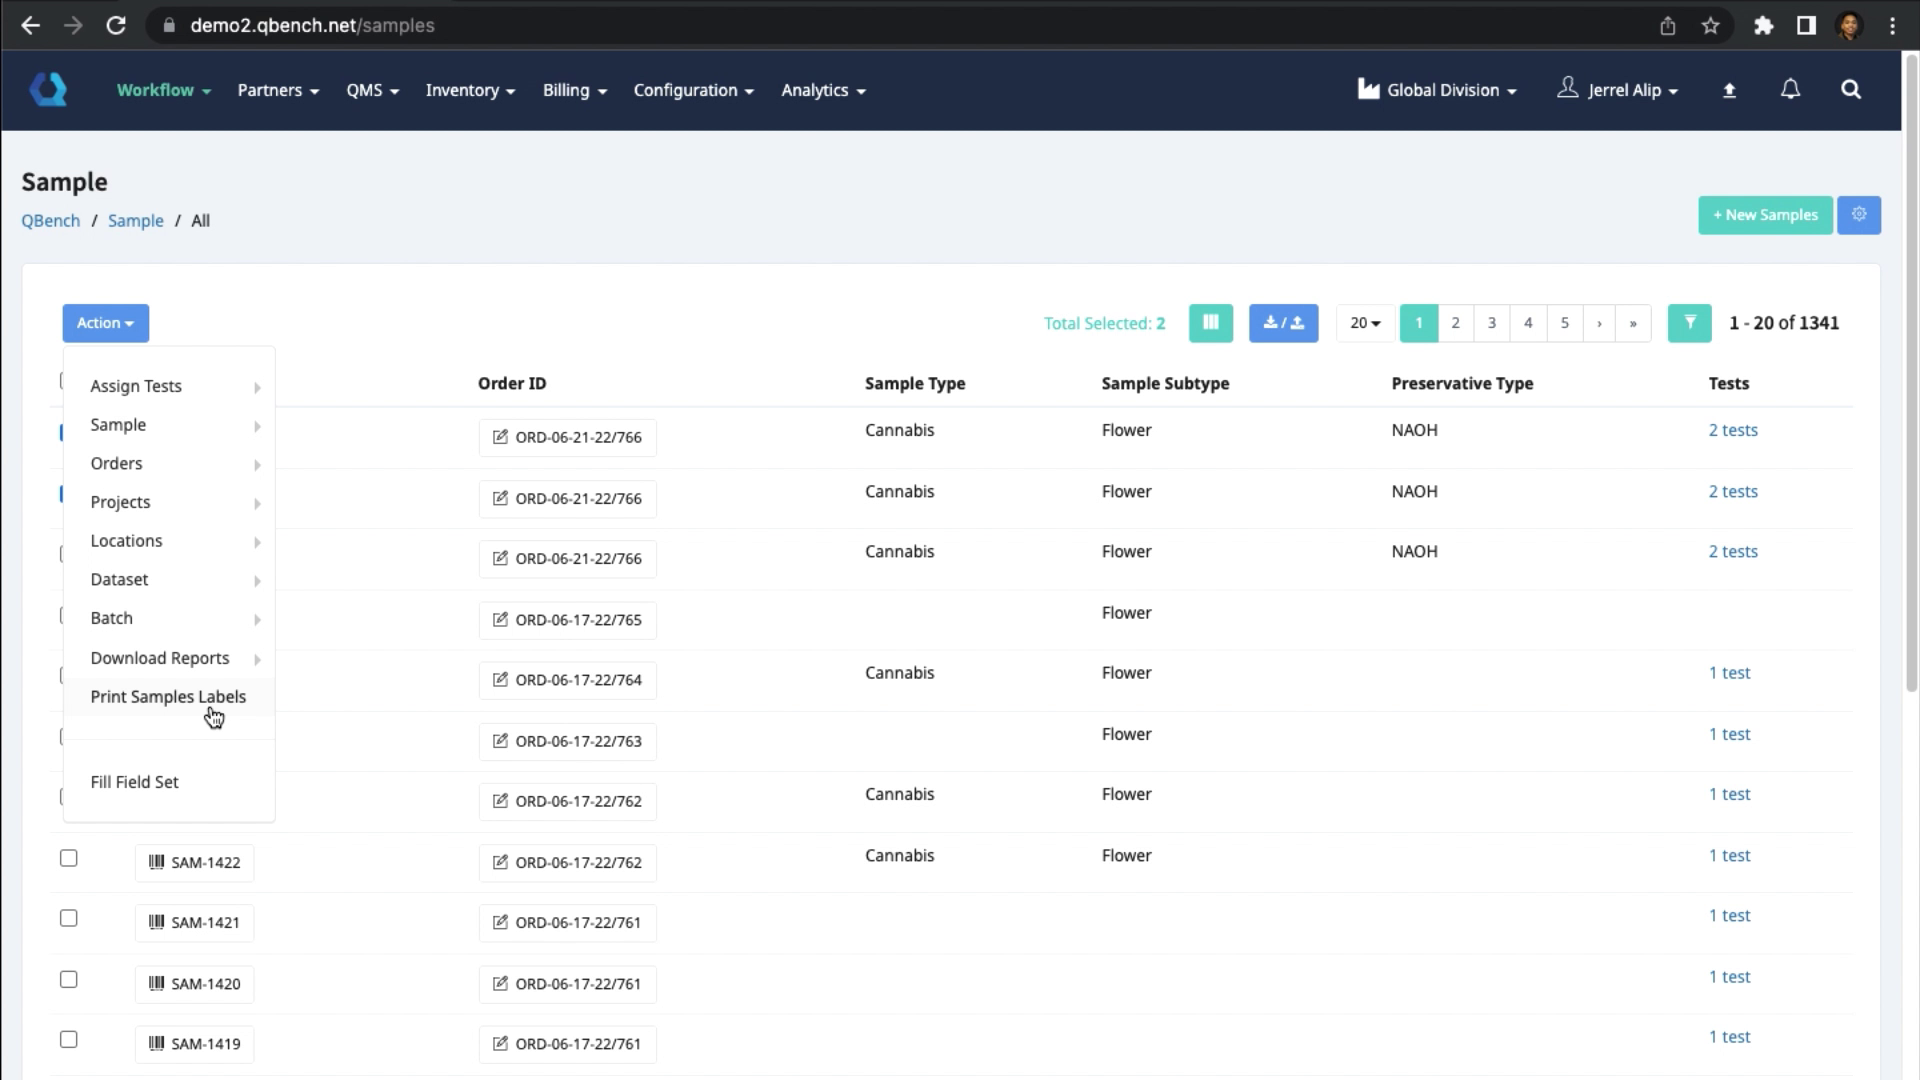Click barcode icon for SAM-1420
Viewport: 1920px width, 1080px height.
click(x=156, y=983)
